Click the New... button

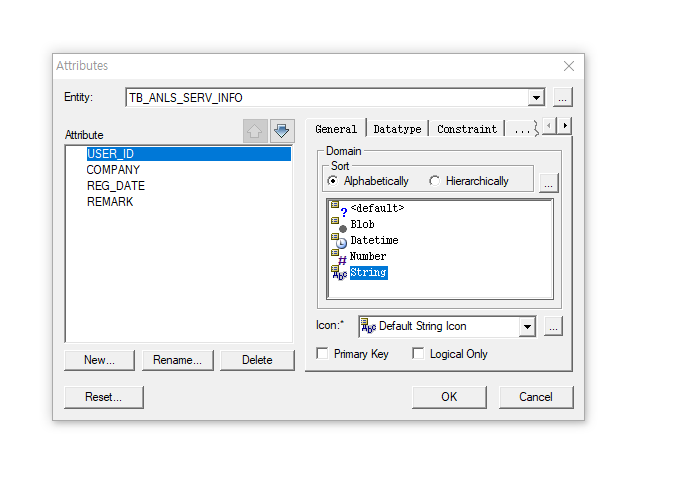(100, 360)
